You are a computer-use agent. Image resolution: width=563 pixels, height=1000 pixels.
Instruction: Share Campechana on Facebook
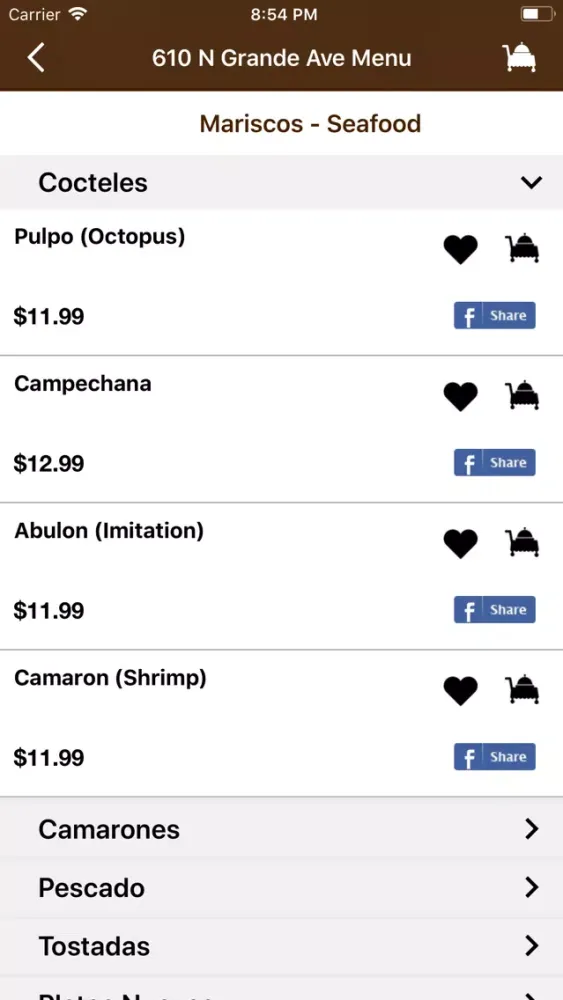coord(494,463)
